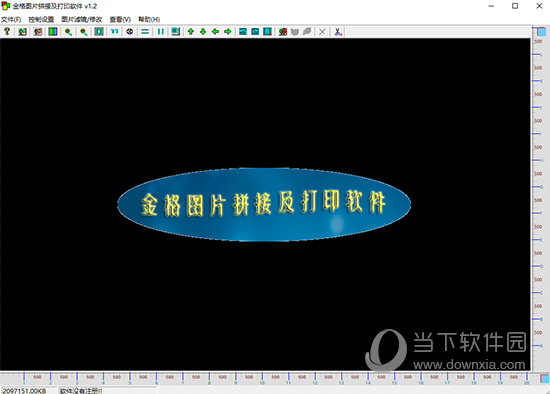Click the second red picture toolbar icon
Viewport: 550px width, 394px height.
coord(38,32)
